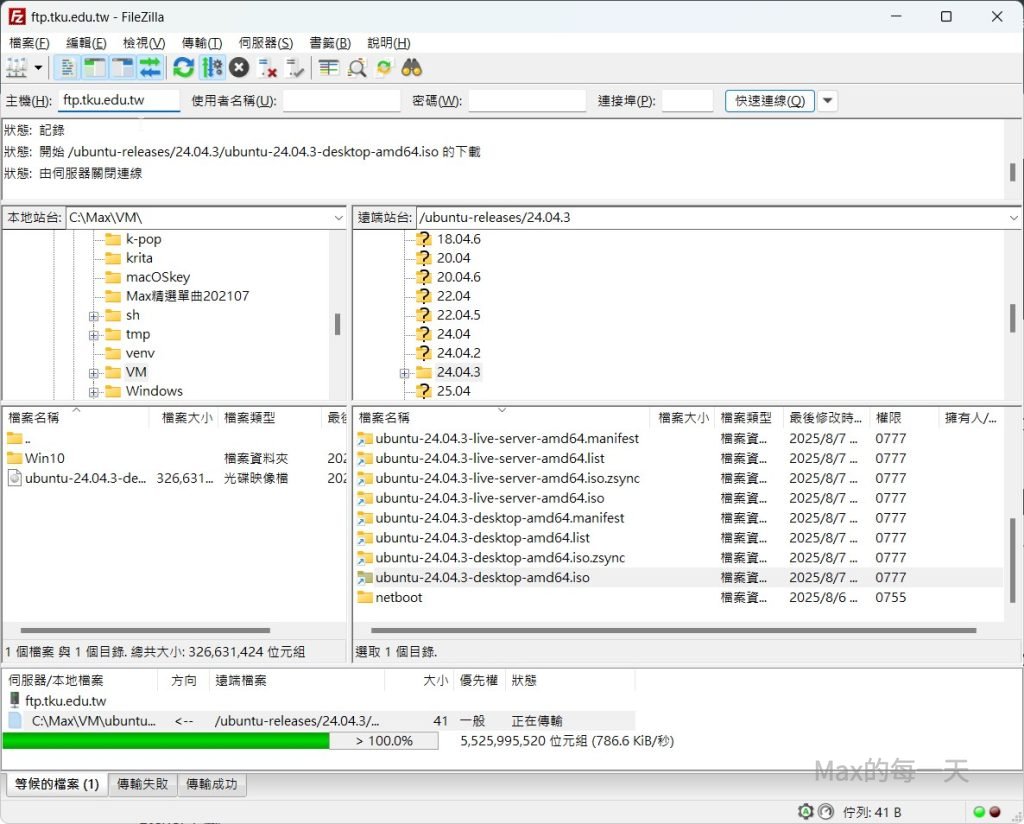Viewport: 1024px width, 824px height.
Task: Select ubuntu-24.04.3-live-server-amd64.iso in remote list
Action: [x=489, y=498]
